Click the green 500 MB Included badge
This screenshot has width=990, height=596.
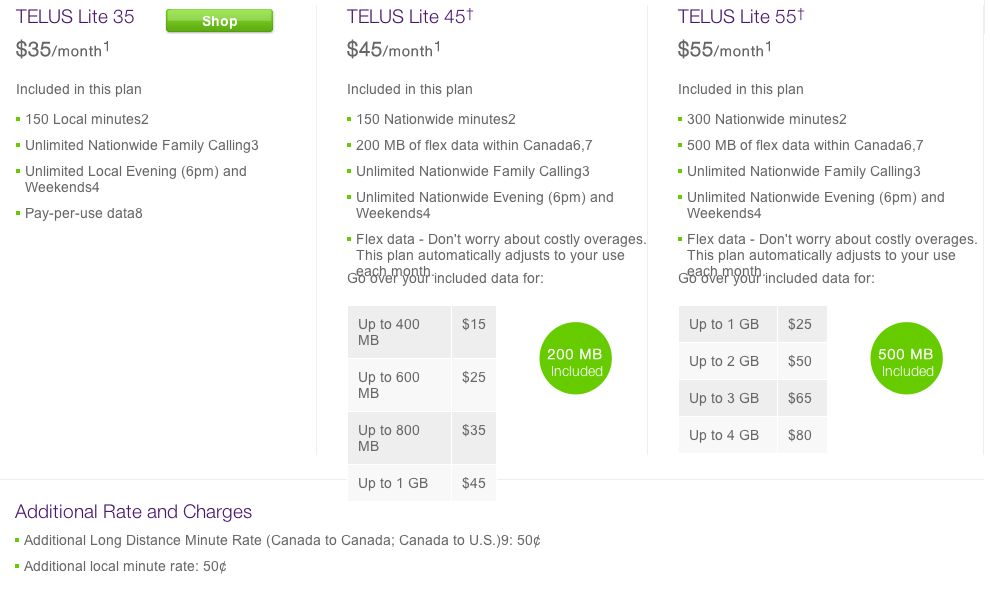906,359
